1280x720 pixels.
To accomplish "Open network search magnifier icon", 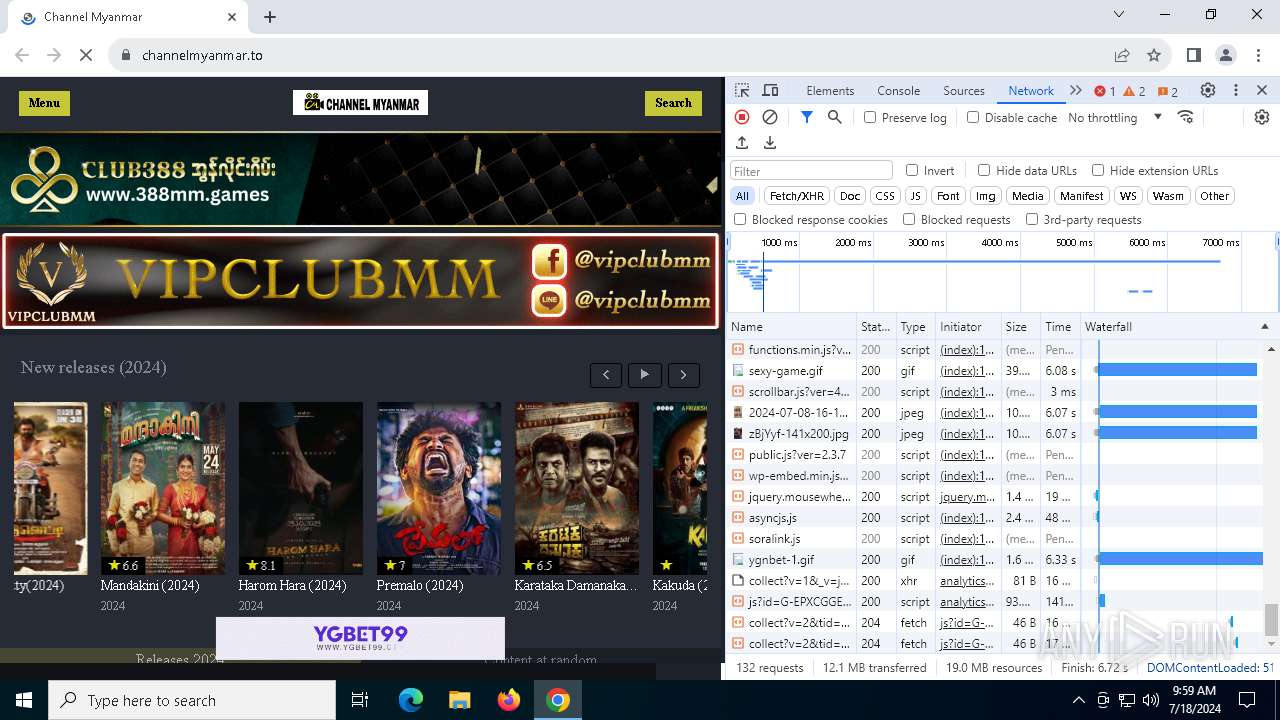I will click(x=835, y=117).
